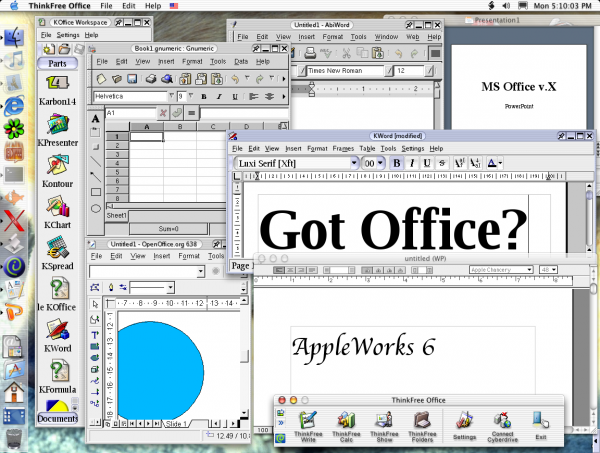The image size is (600, 453).
Task: Click Documents button in KOffice sidebar
Action: (x=57, y=419)
